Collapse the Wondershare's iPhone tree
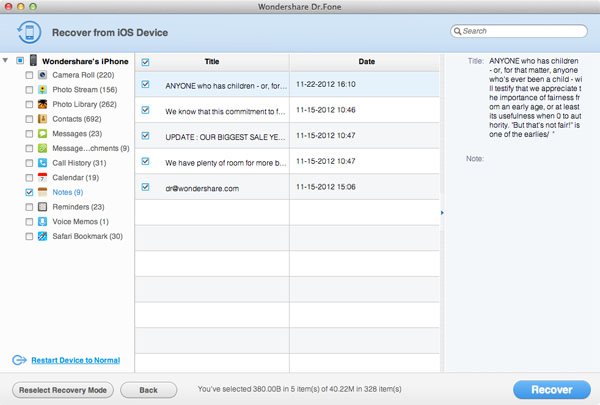 tap(5, 60)
